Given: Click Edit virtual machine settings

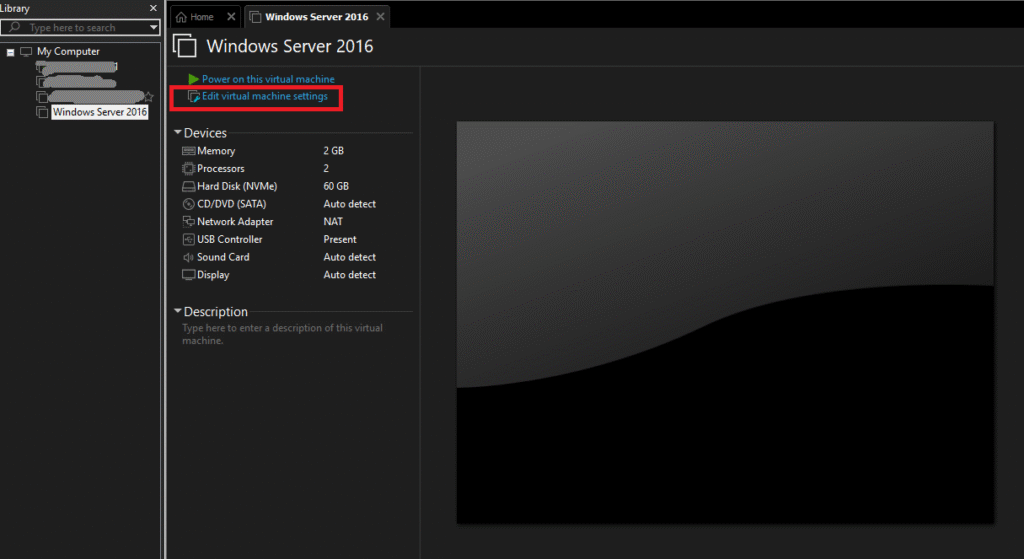Looking at the screenshot, I should [264, 96].
